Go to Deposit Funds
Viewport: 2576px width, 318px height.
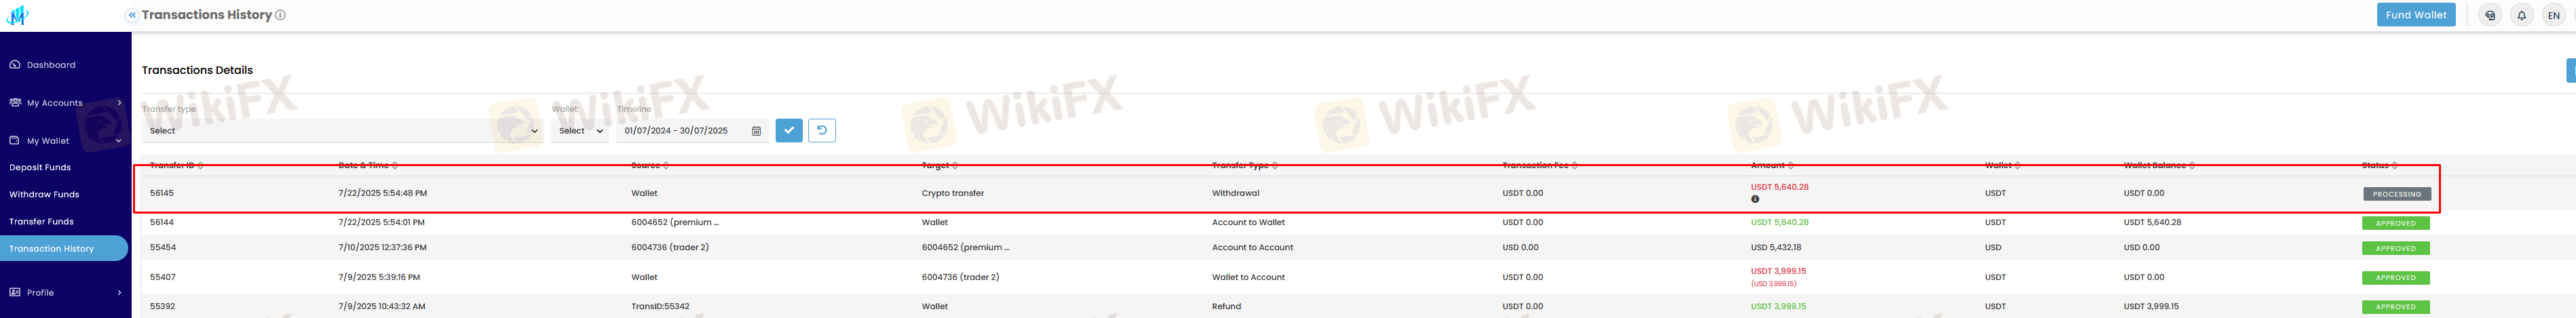click(40, 168)
